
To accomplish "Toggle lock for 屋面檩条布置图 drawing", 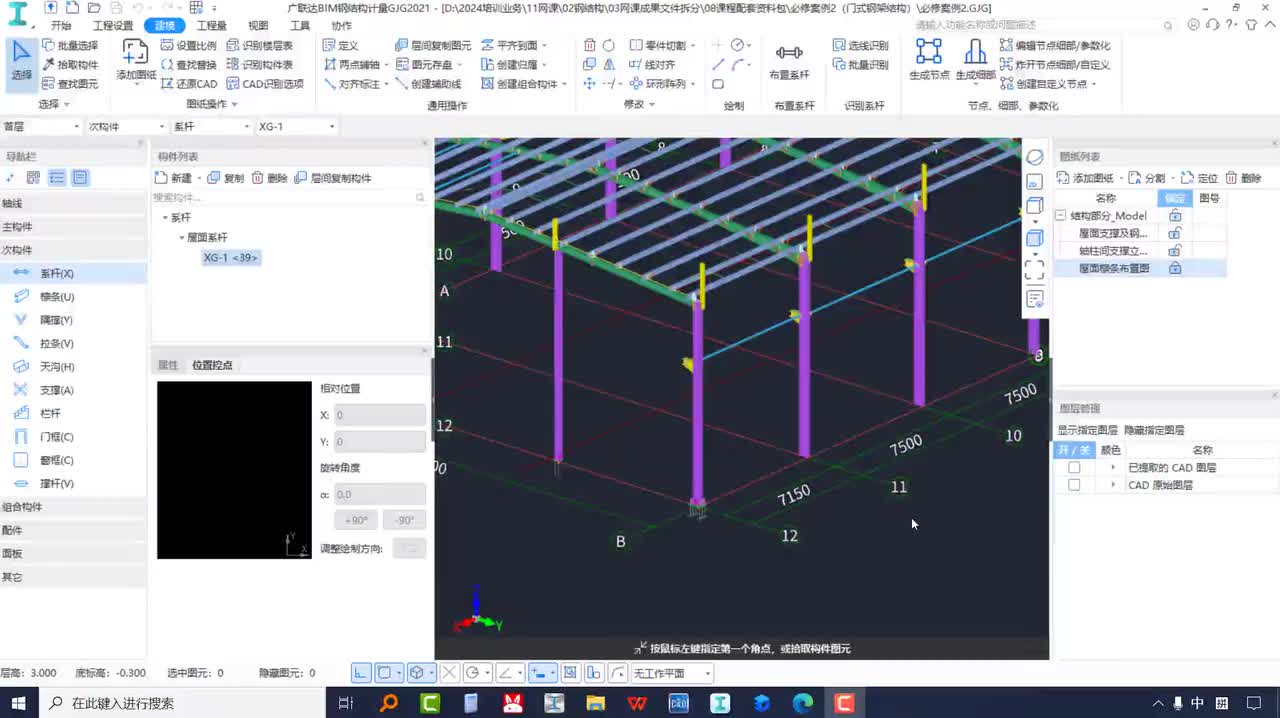I will coord(1175,269).
